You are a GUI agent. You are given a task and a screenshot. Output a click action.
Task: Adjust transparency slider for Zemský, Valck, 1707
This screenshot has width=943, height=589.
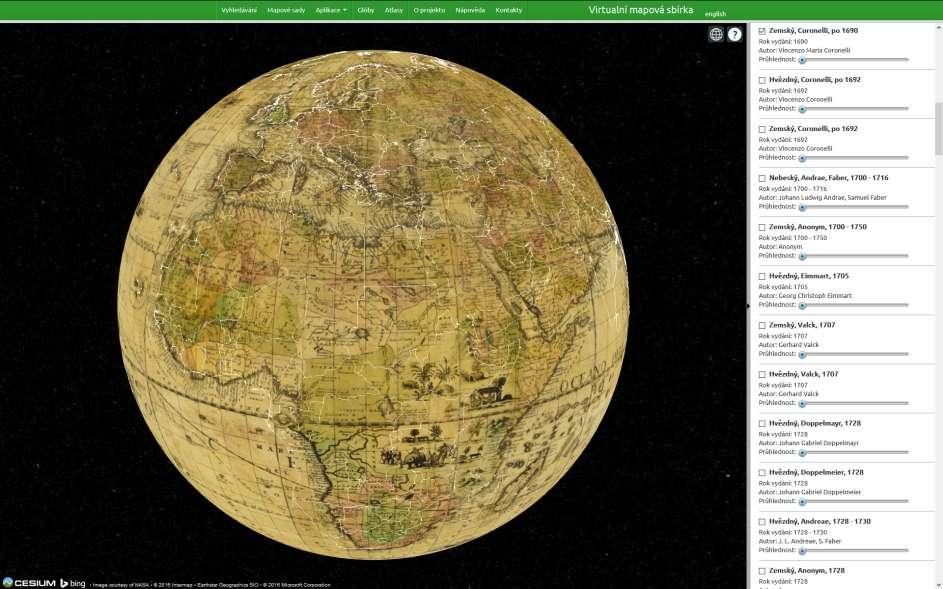tap(854, 354)
